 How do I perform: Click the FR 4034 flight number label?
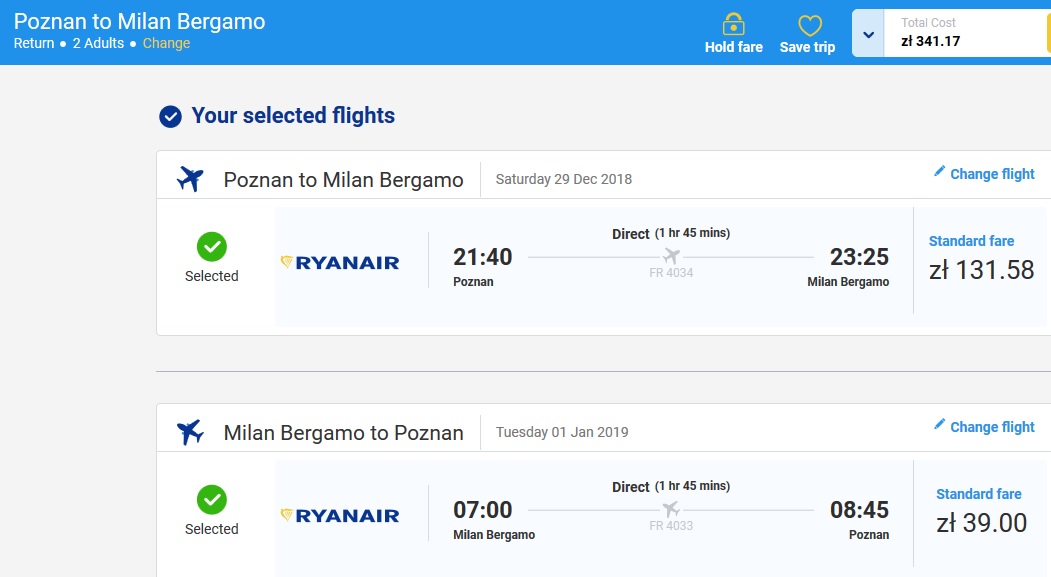[671, 273]
